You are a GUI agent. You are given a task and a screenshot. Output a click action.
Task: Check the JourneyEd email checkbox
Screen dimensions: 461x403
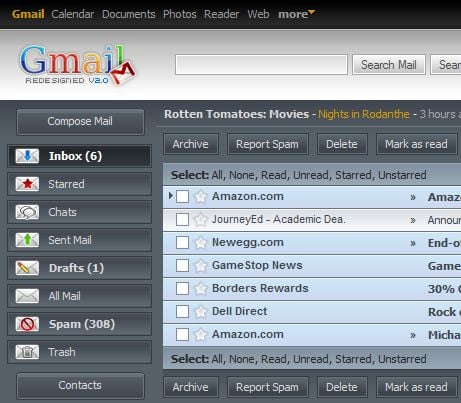click(182, 219)
